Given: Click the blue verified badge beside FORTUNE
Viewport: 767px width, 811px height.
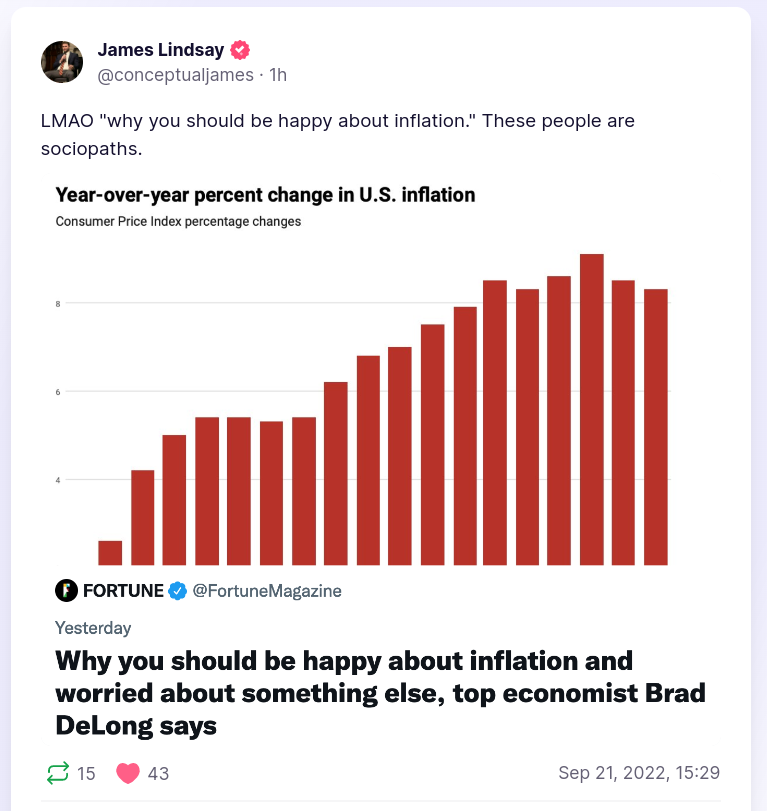Looking at the screenshot, I should point(177,590).
